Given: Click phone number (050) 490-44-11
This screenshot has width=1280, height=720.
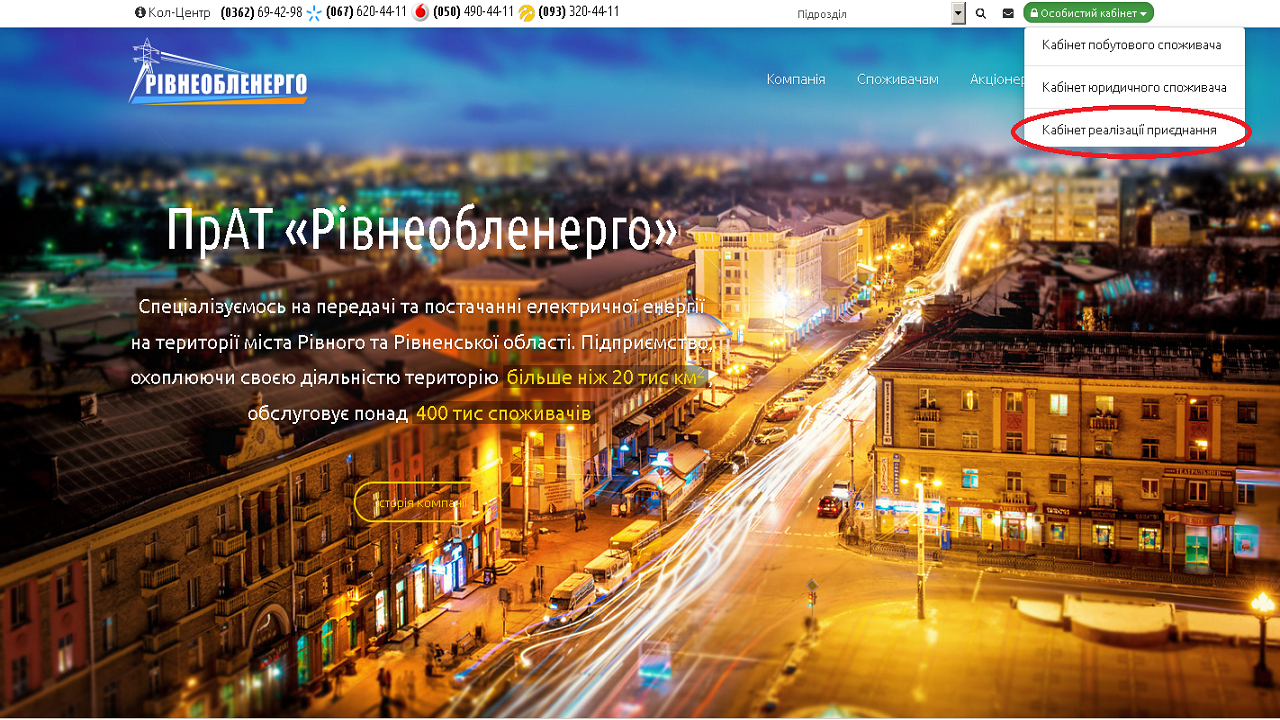Looking at the screenshot, I should pos(473,13).
